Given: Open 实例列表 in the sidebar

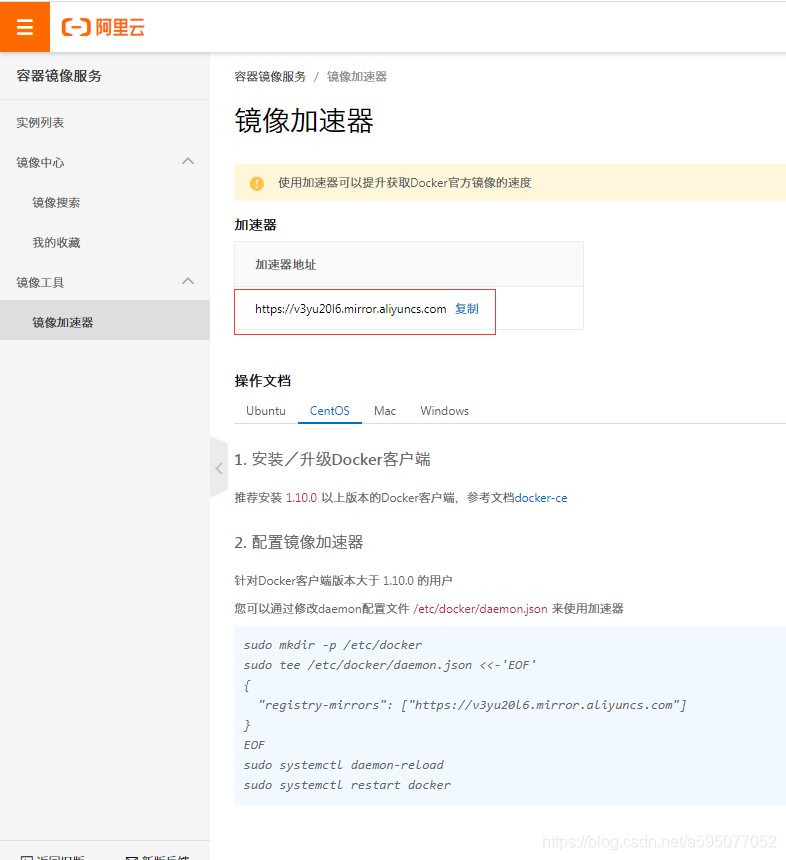Looking at the screenshot, I should click(x=40, y=122).
